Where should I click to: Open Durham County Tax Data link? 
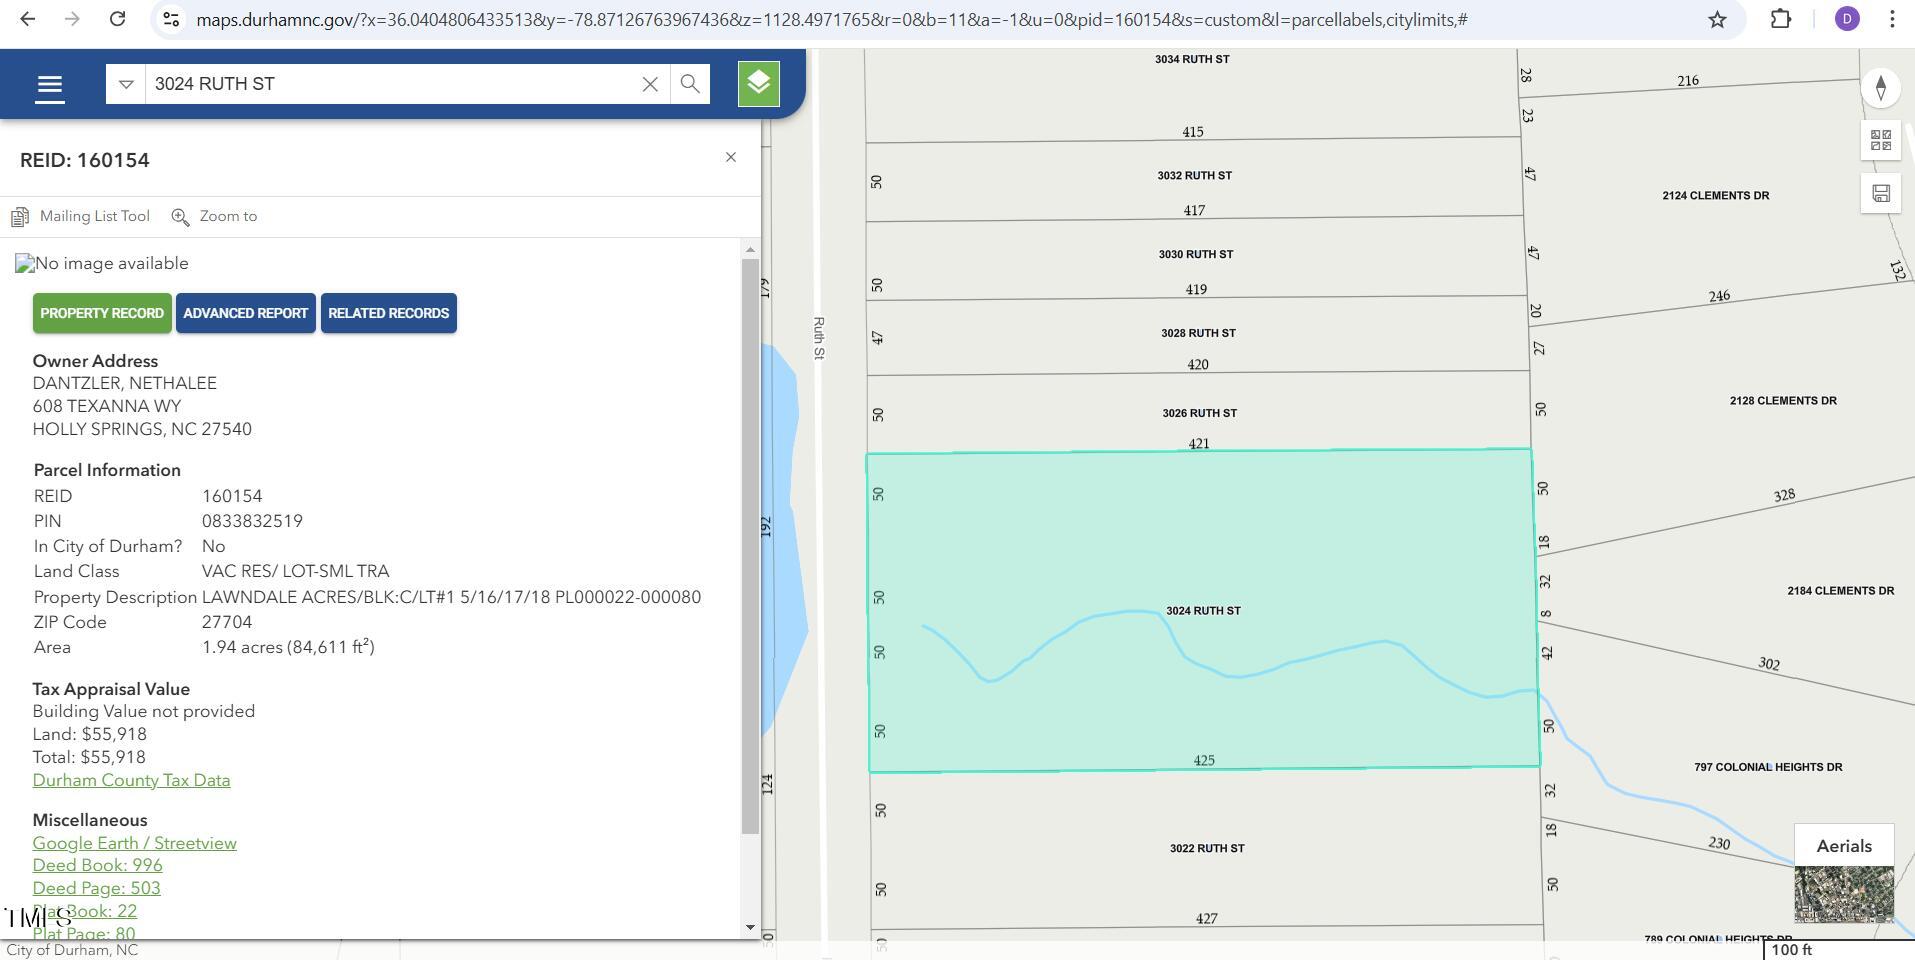131,780
